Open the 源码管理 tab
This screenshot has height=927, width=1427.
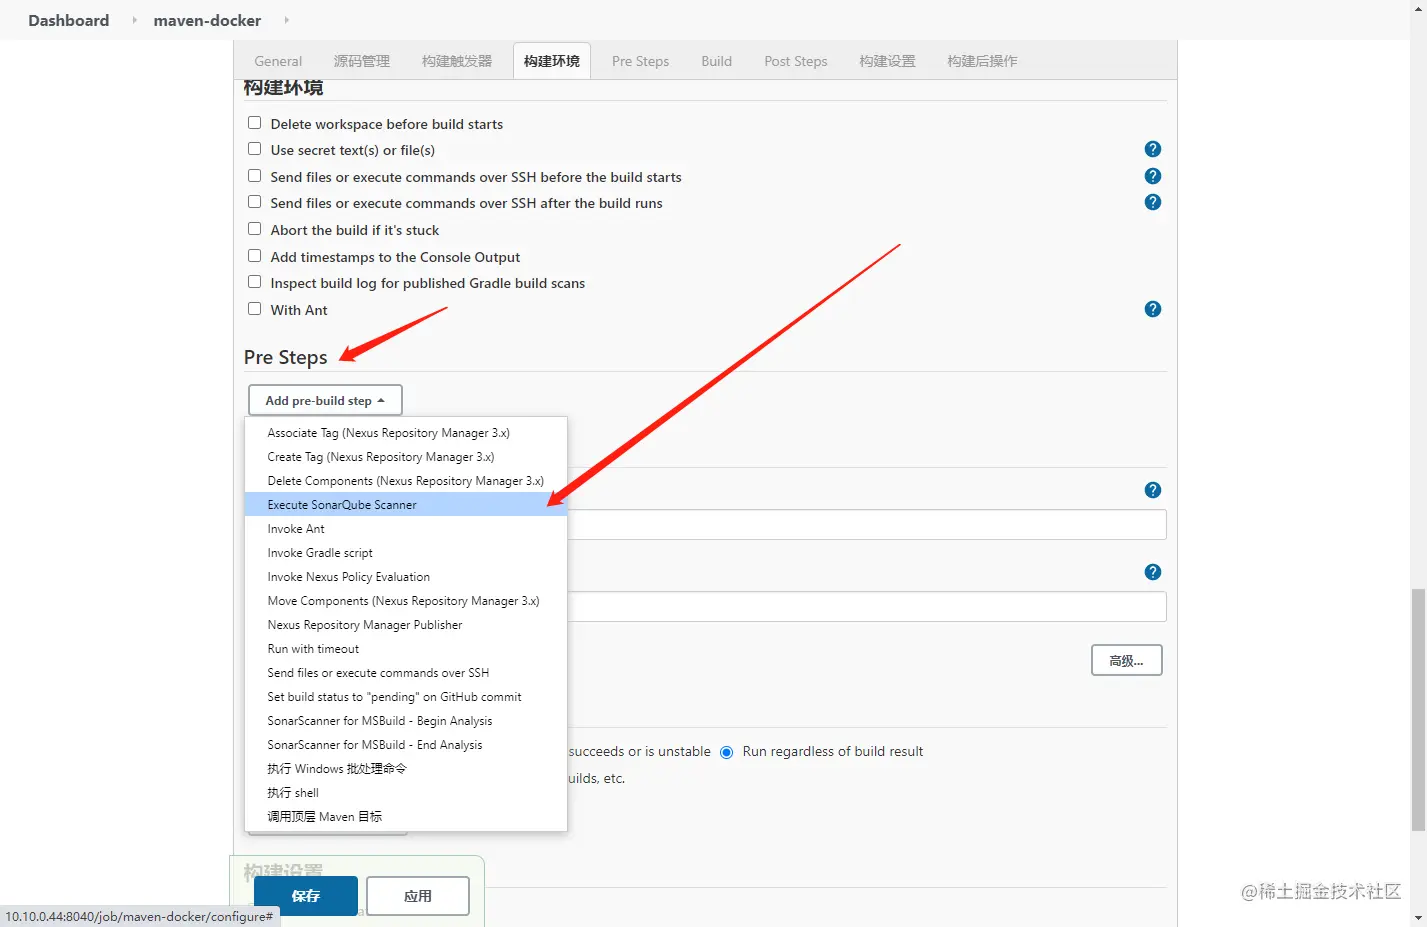point(362,61)
